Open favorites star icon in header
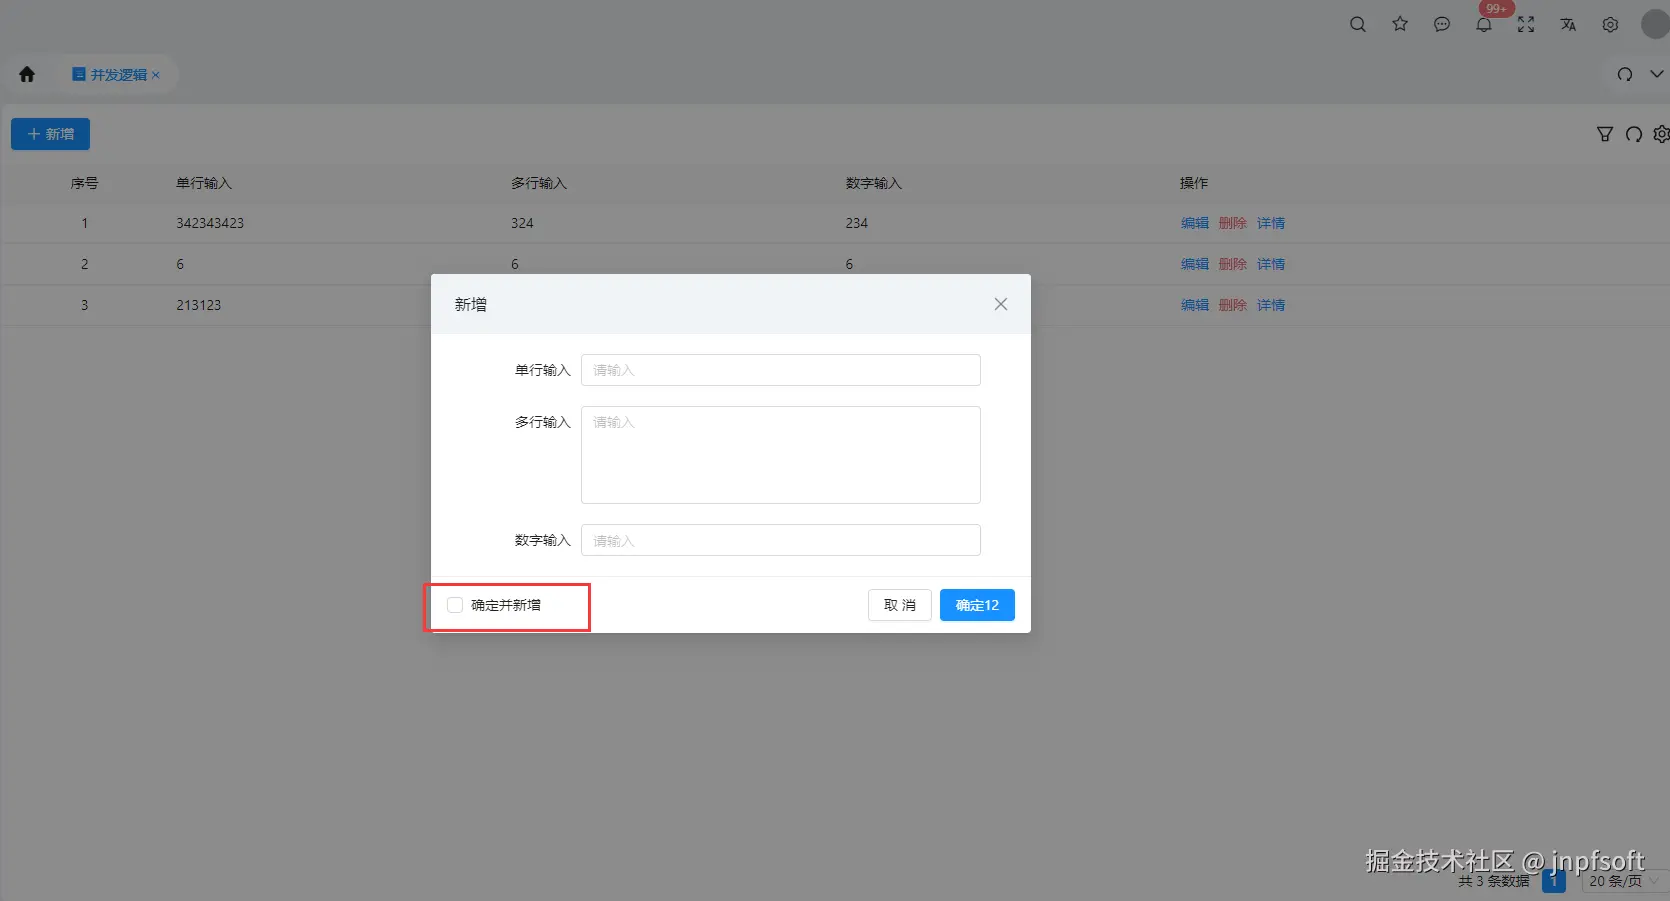 [1400, 24]
